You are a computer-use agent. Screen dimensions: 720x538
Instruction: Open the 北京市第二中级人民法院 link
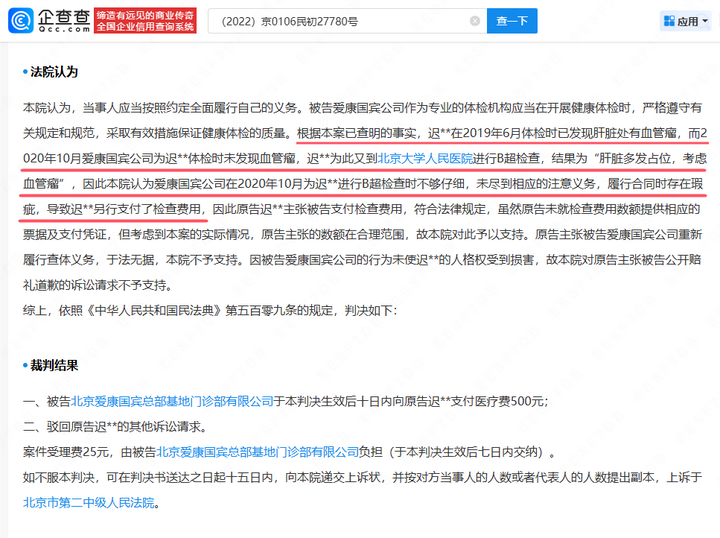pos(89,503)
